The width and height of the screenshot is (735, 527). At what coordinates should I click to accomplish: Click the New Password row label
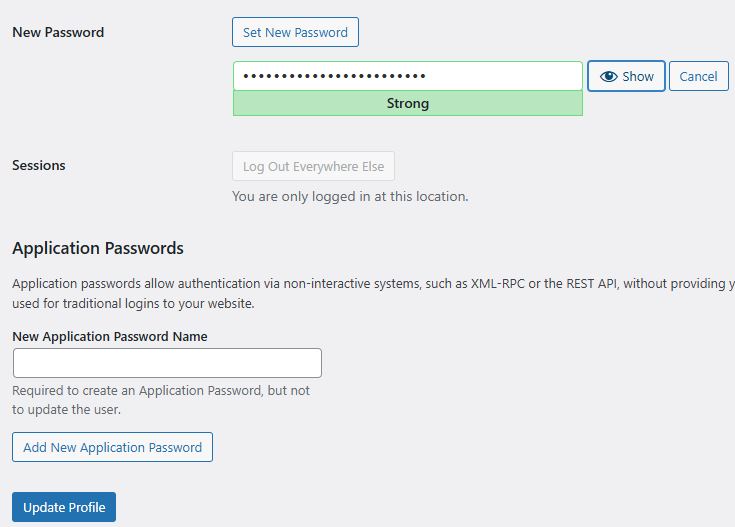[x=58, y=32]
